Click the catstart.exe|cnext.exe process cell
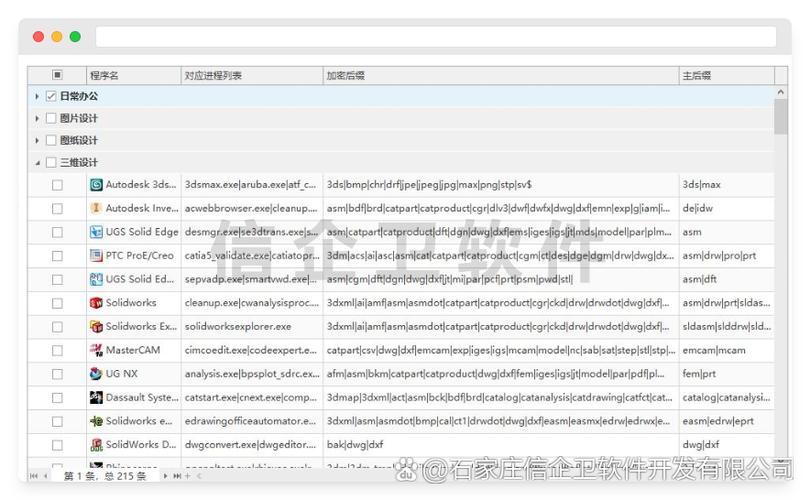 pos(252,397)
